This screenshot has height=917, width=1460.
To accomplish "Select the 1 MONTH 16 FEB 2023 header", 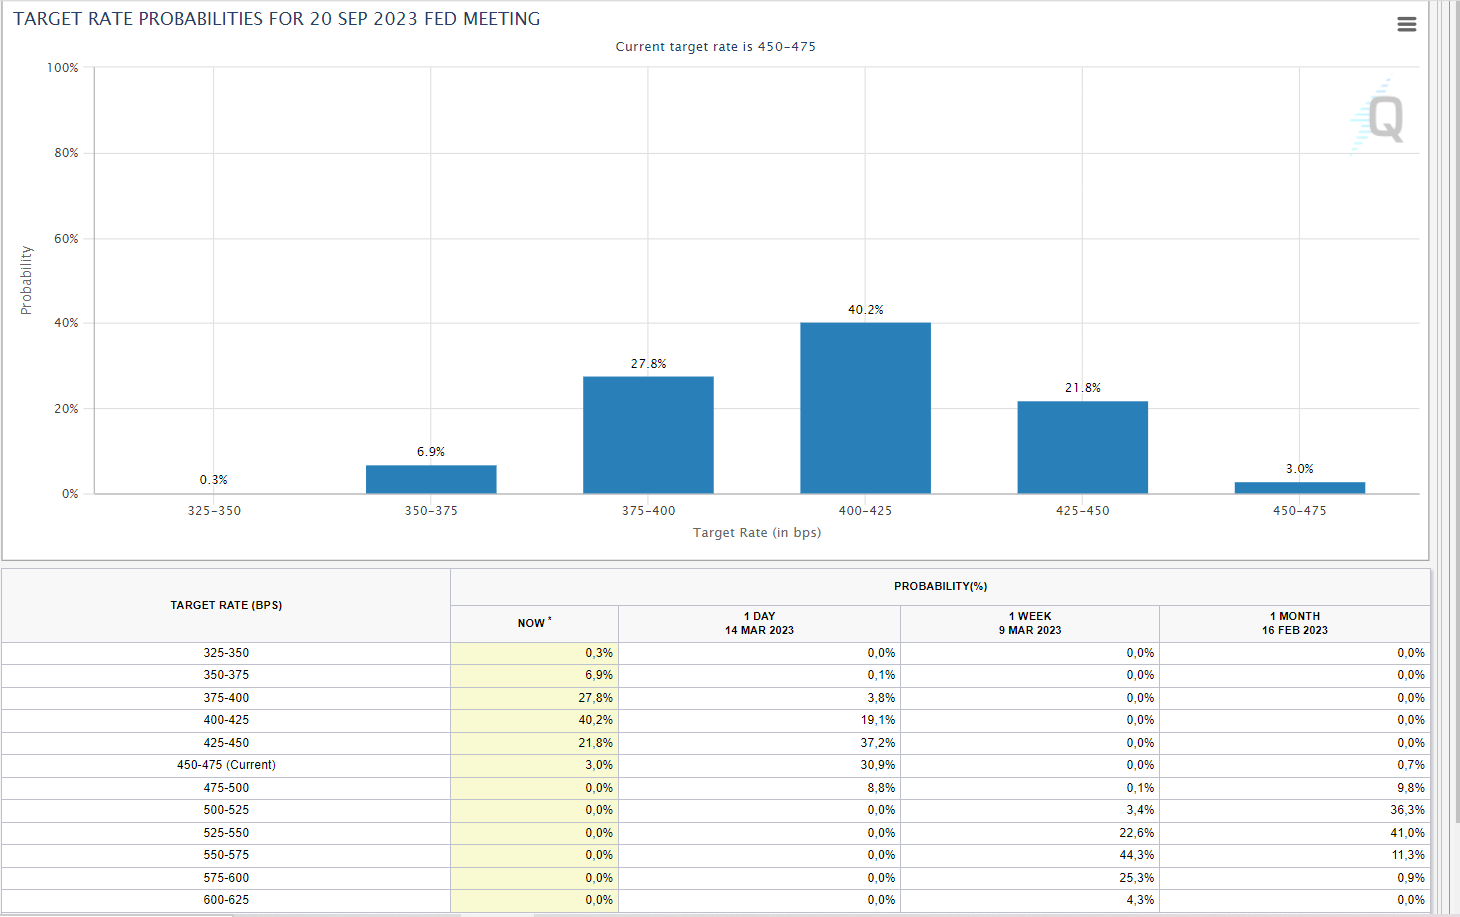I will tap(1294, 623).
